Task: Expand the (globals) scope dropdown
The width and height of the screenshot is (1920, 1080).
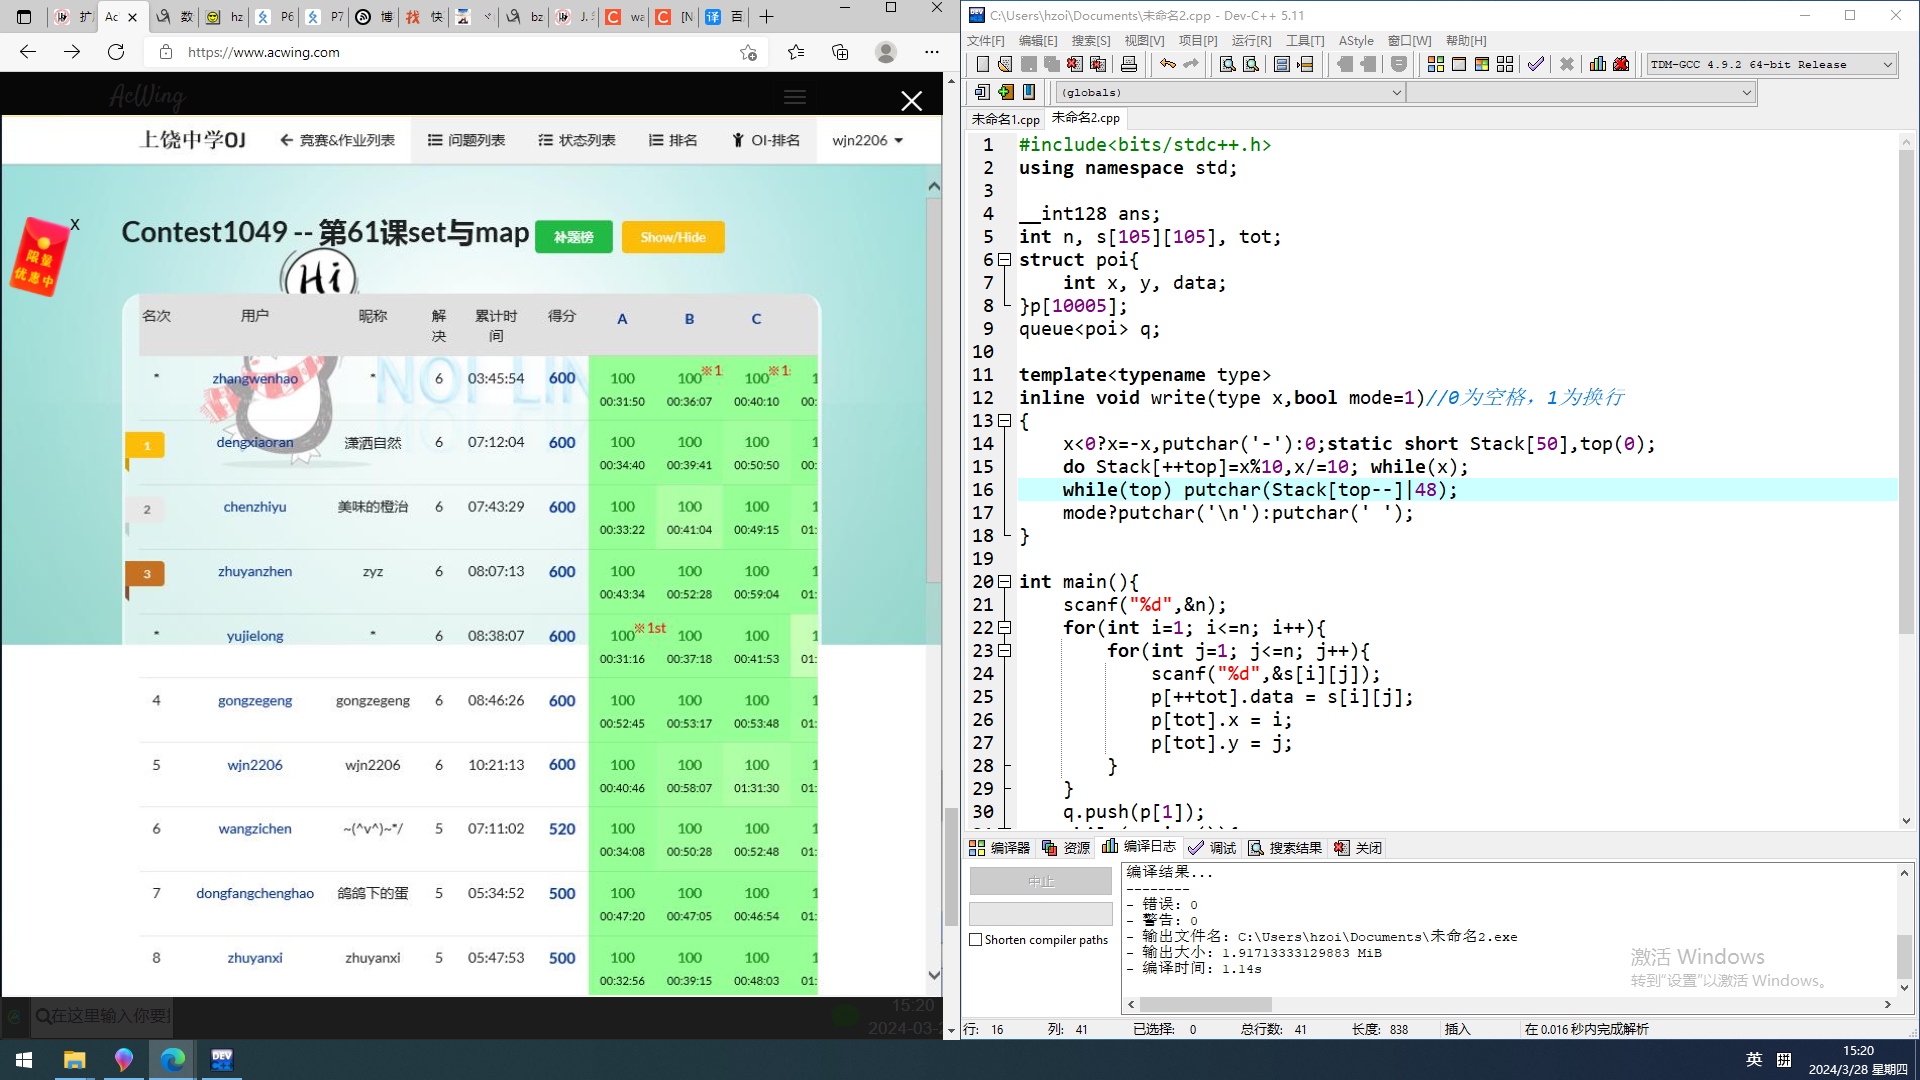Action: coord(1396,92)
